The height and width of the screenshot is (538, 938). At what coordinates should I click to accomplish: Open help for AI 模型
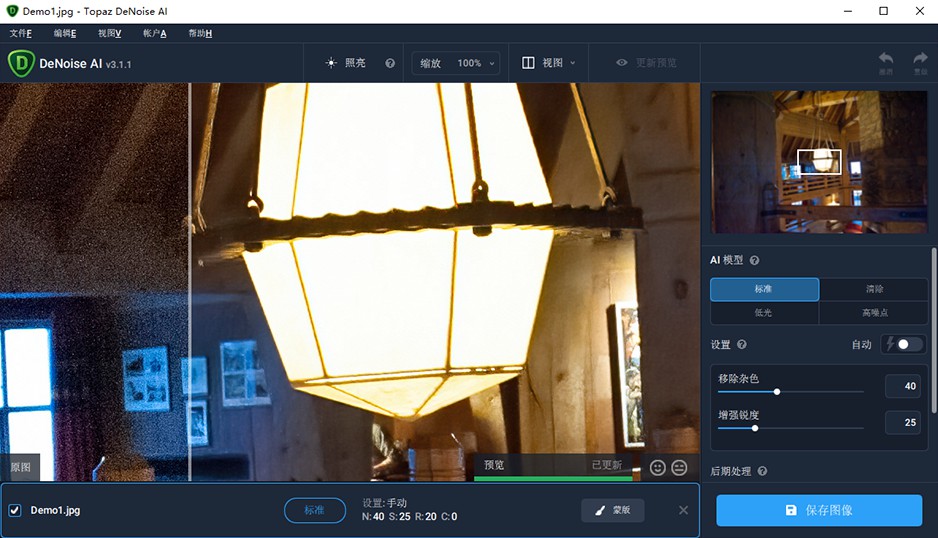pos(754,260)
